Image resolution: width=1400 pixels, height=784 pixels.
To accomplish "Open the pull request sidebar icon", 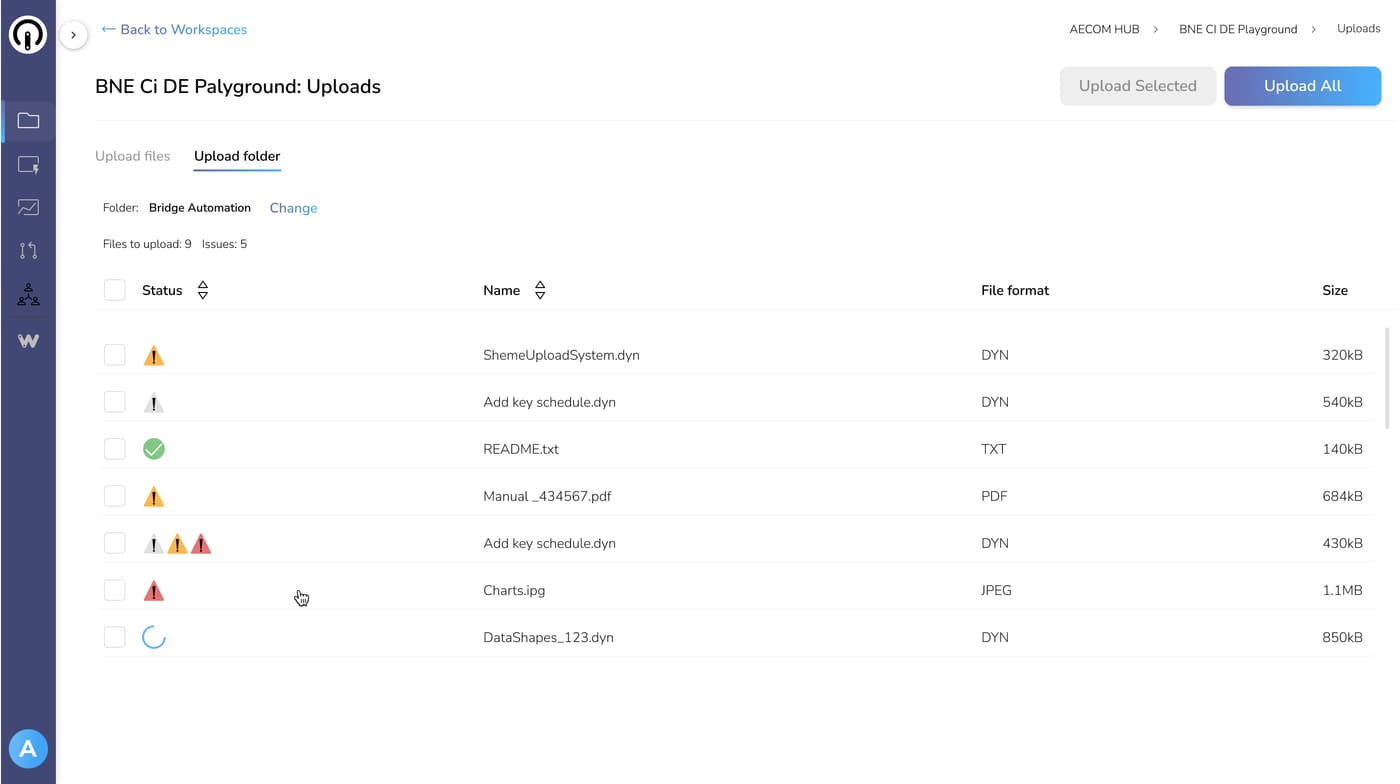I will pos(28,250).
